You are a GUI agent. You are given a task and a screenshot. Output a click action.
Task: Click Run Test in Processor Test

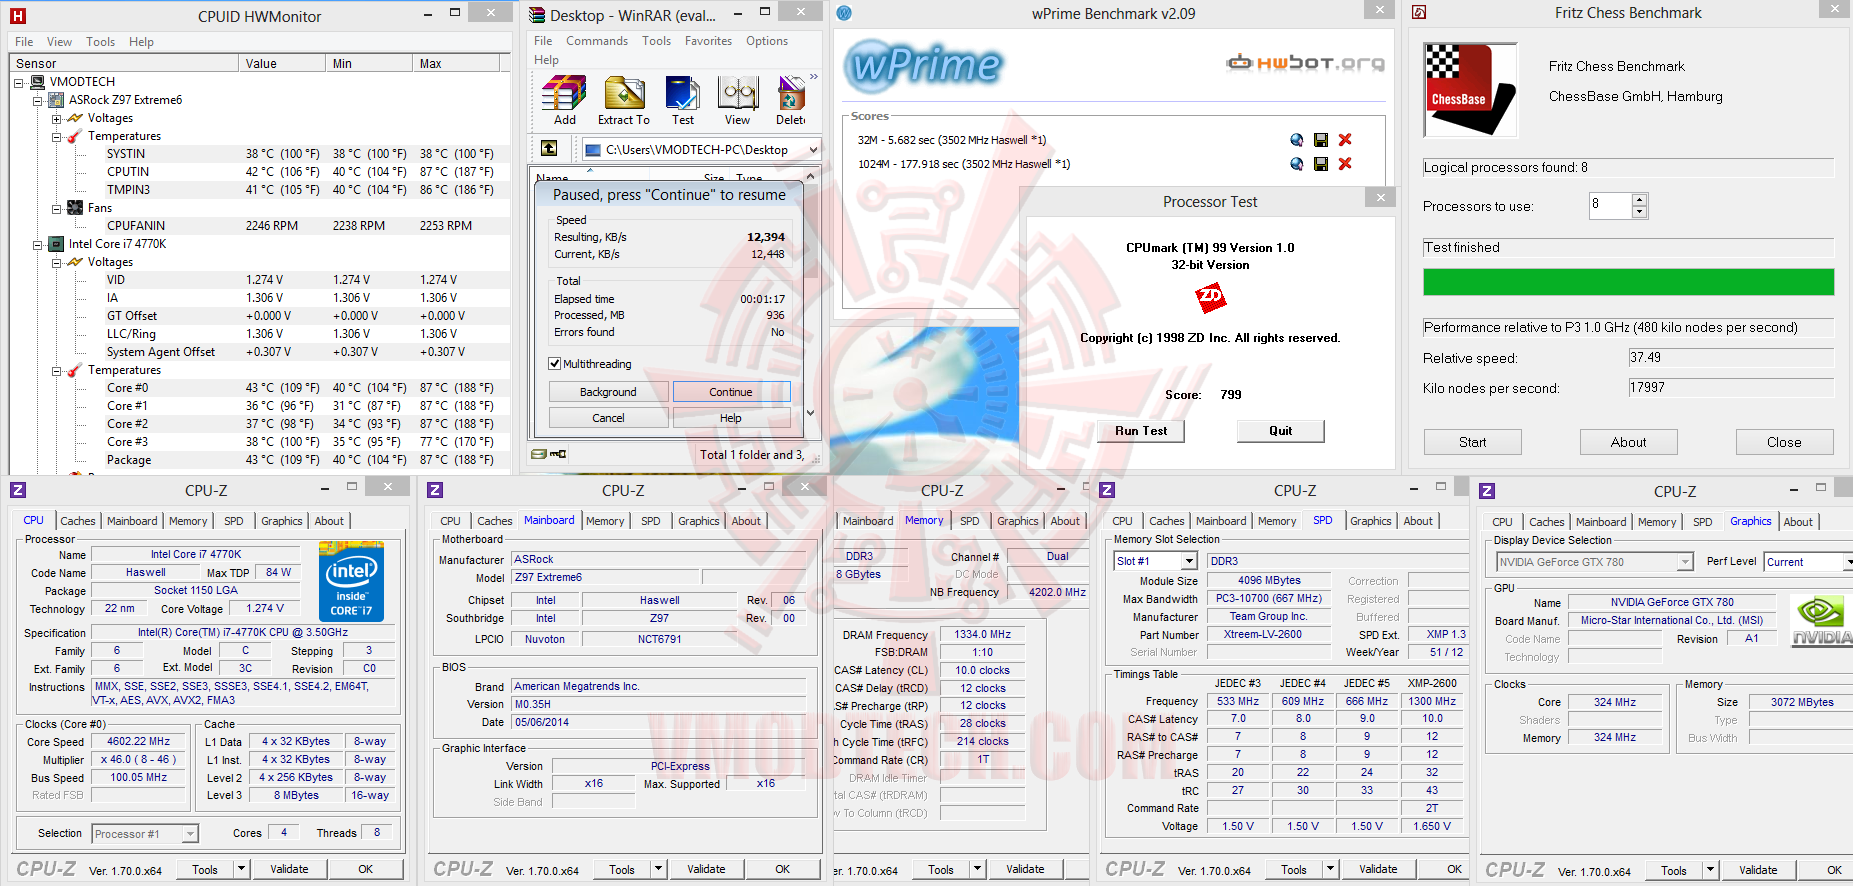[1141, 431]
